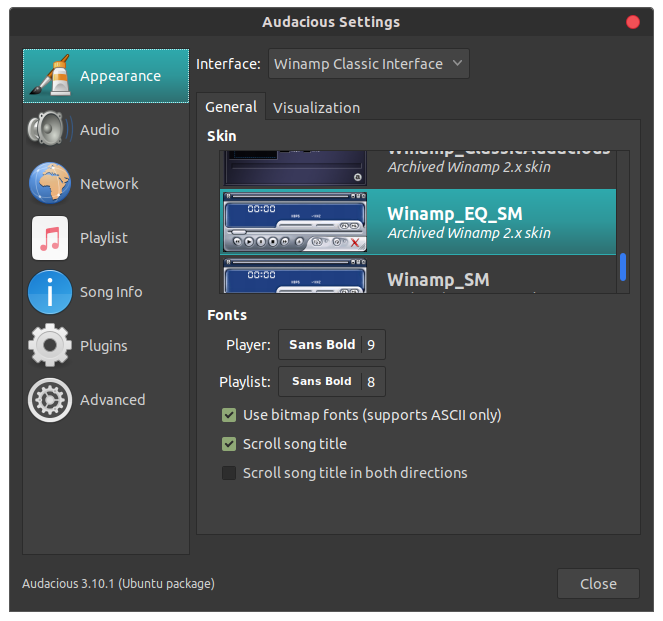
Task: Click the Winamp_EQ_SM skin name
Action: click(455, 214)
